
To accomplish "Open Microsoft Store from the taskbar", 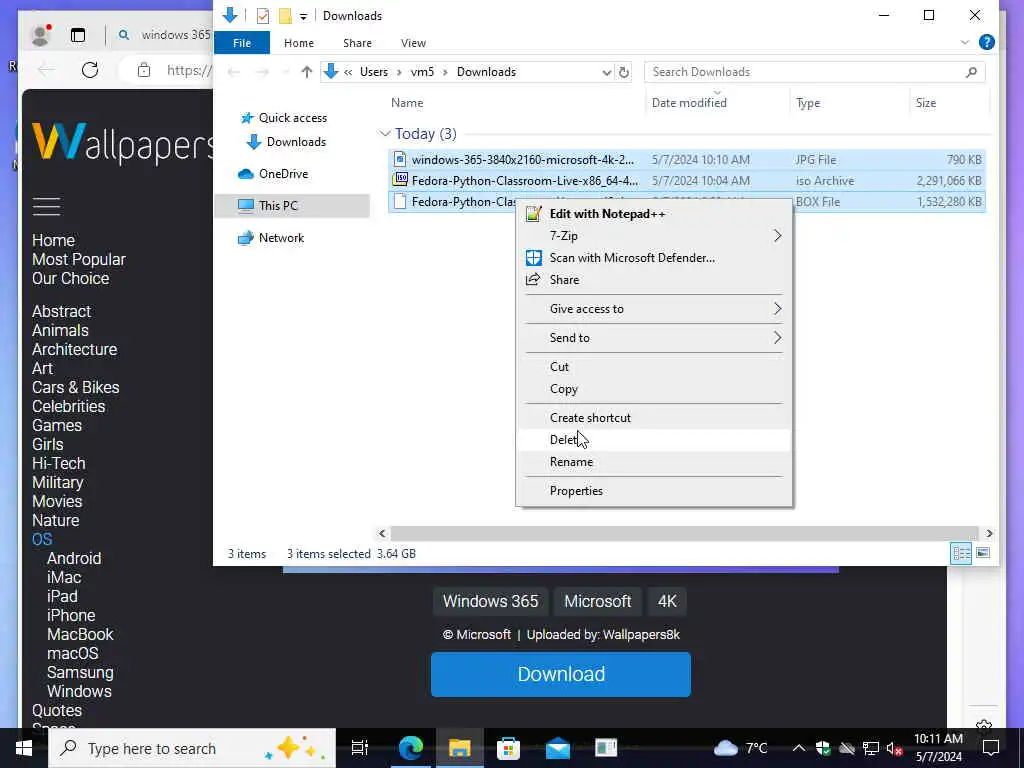I will pyautogui.click(x=508, y=748).
